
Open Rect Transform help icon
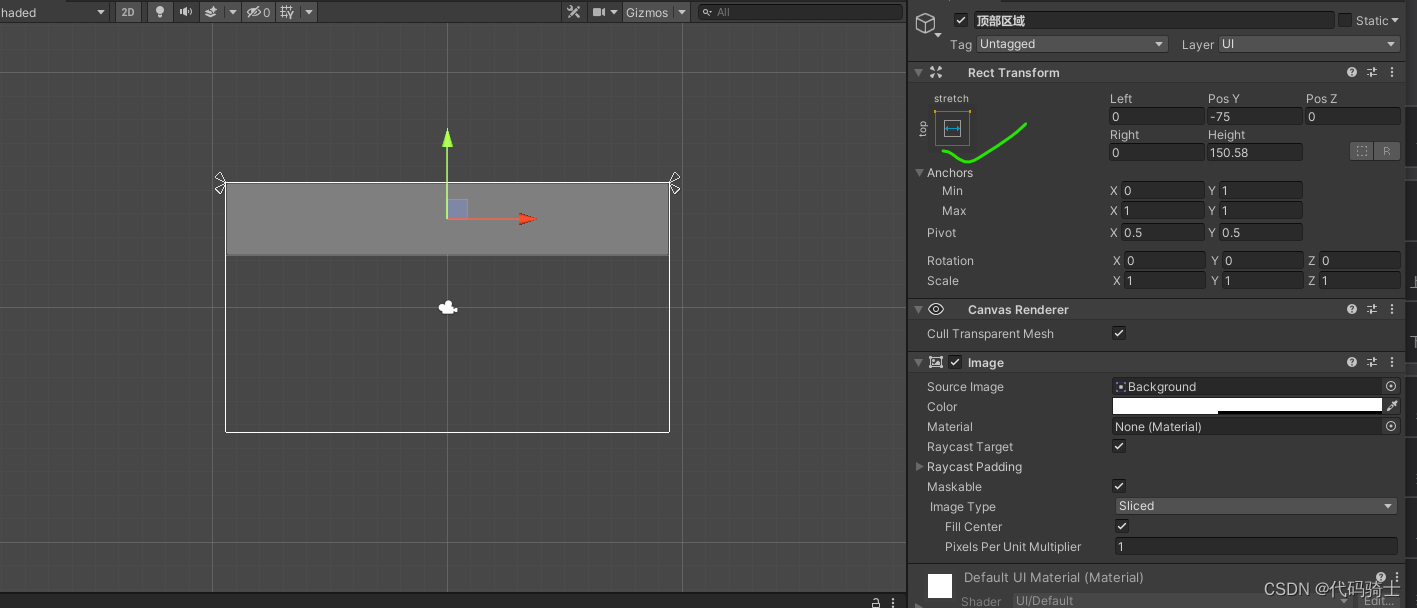point(1352,72)
